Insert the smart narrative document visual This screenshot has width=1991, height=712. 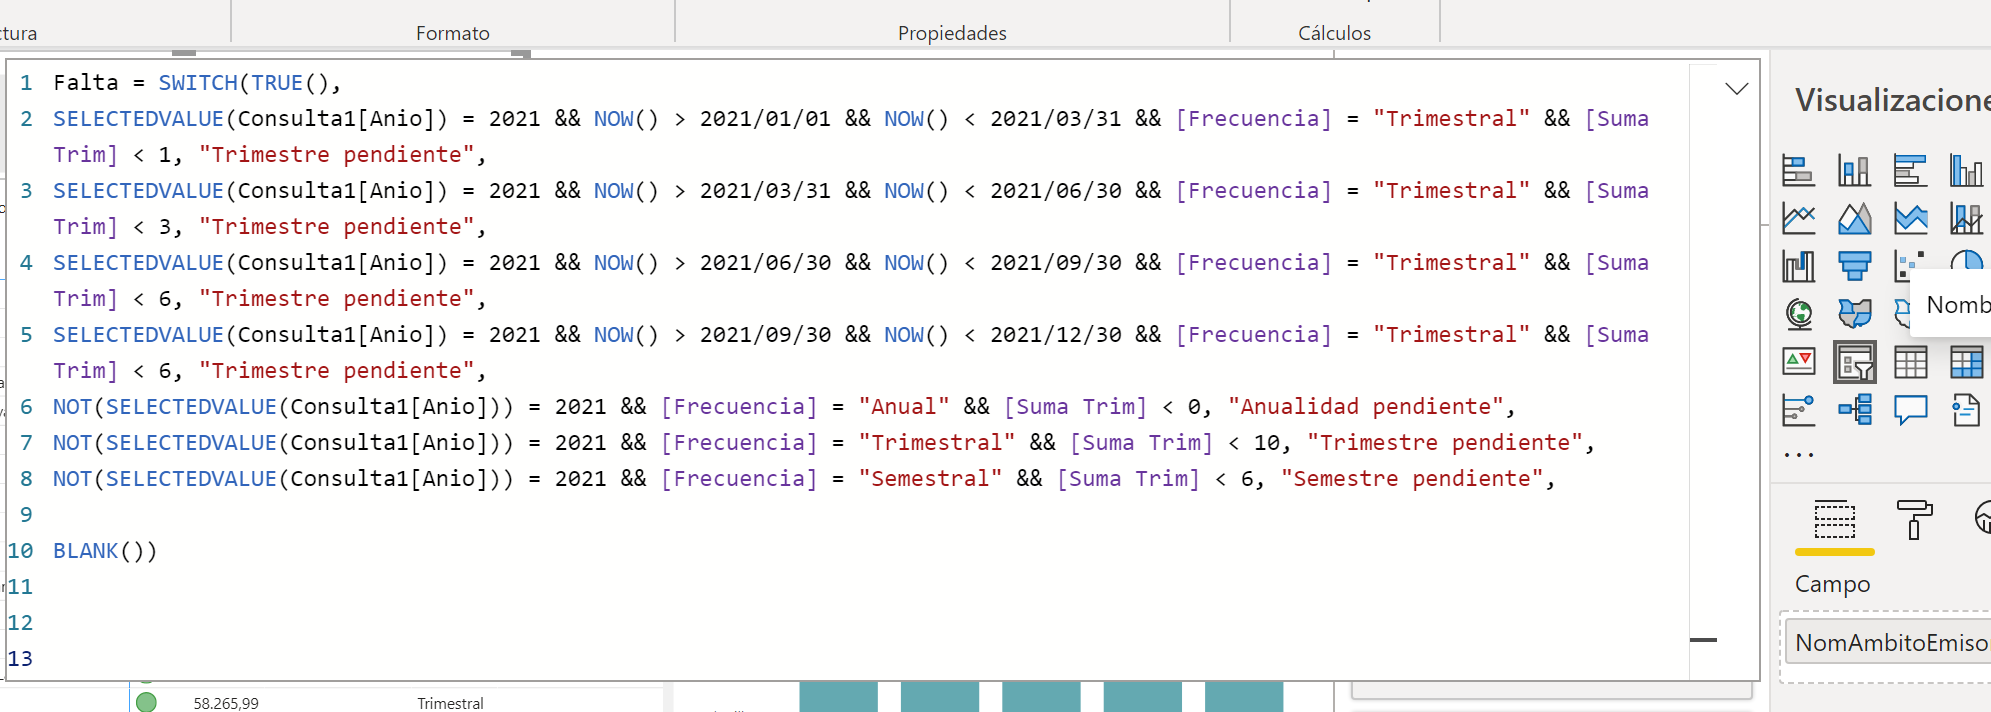(x=1966, y=410)
